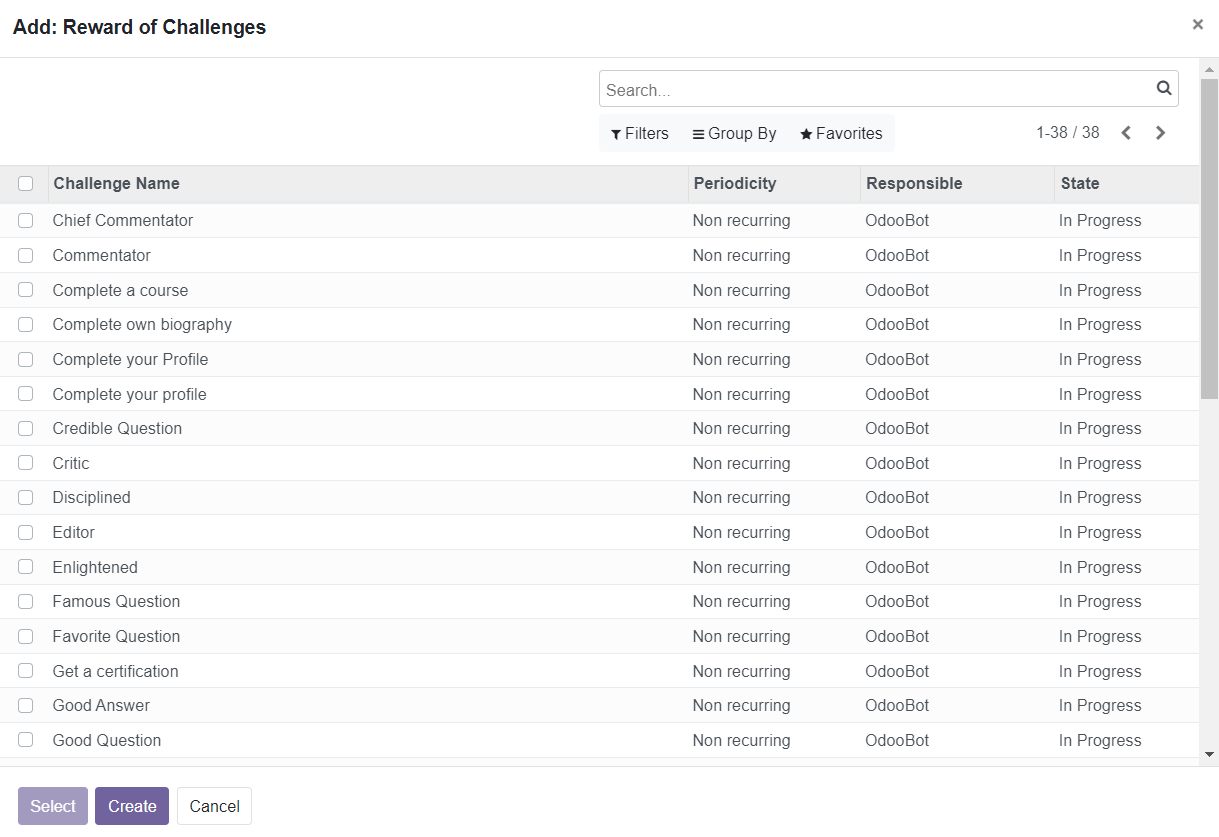Enable the Enlightened row checkbox
Image resolution: width=1219 pixels, height=837 pixels.
click(26, 567)
